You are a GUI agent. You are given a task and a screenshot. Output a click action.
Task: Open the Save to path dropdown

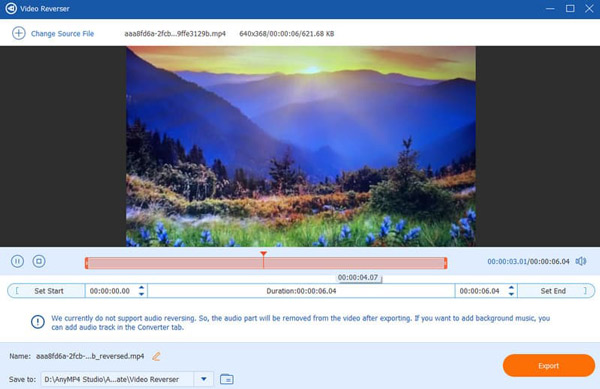204,379
